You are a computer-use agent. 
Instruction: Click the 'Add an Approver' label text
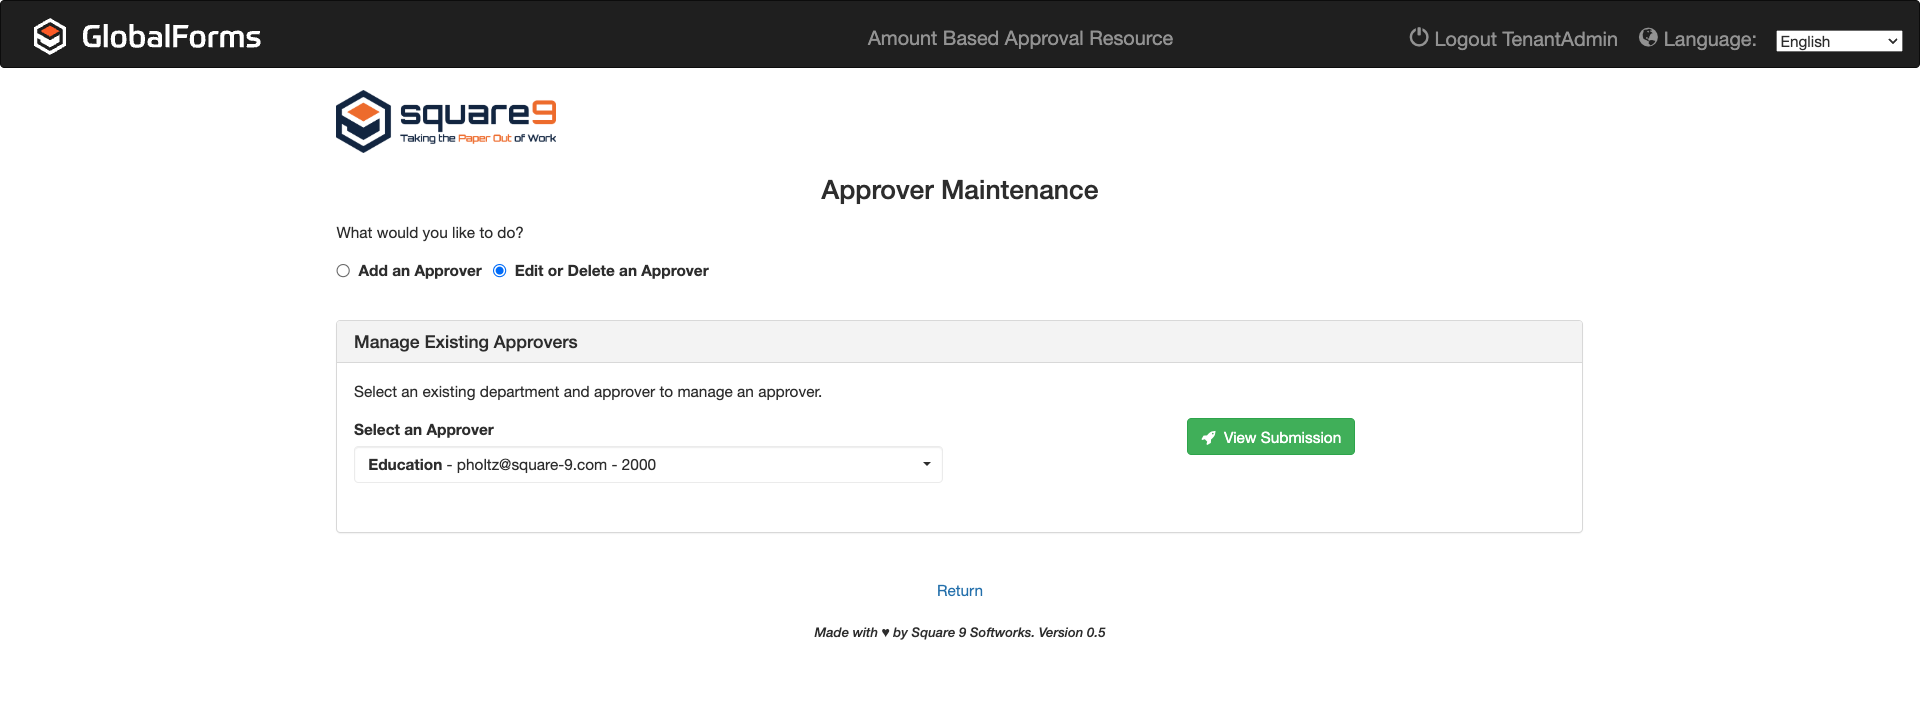[x=419, y=271]
